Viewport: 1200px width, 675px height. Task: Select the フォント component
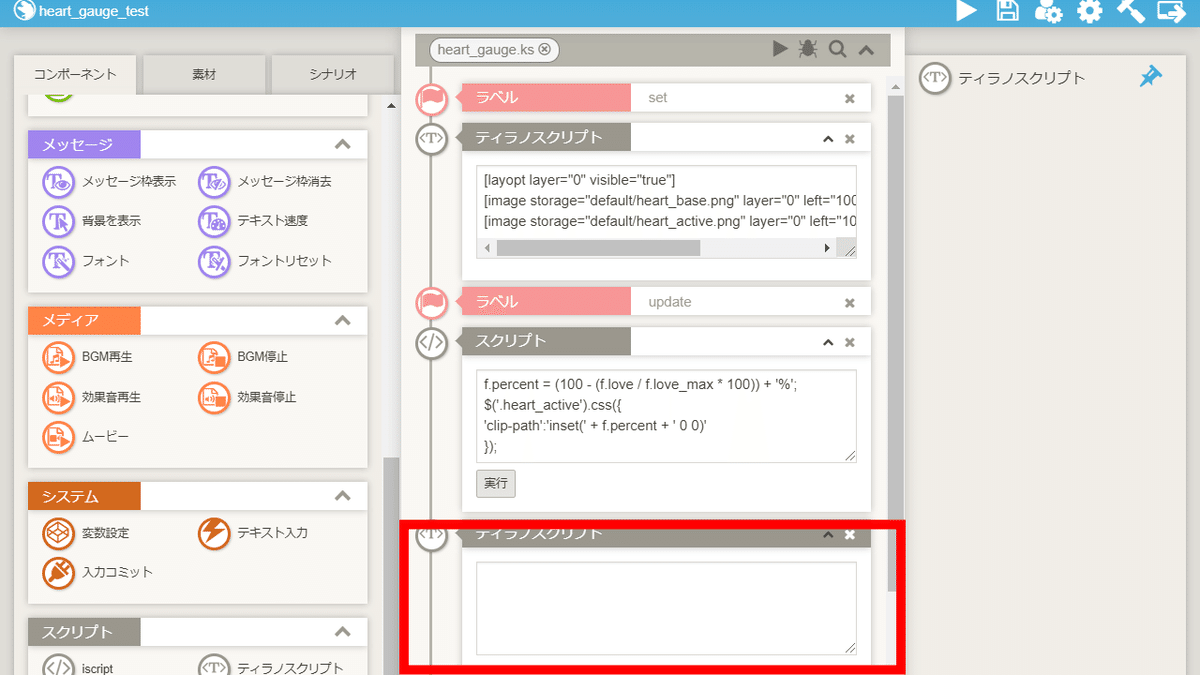86,261
